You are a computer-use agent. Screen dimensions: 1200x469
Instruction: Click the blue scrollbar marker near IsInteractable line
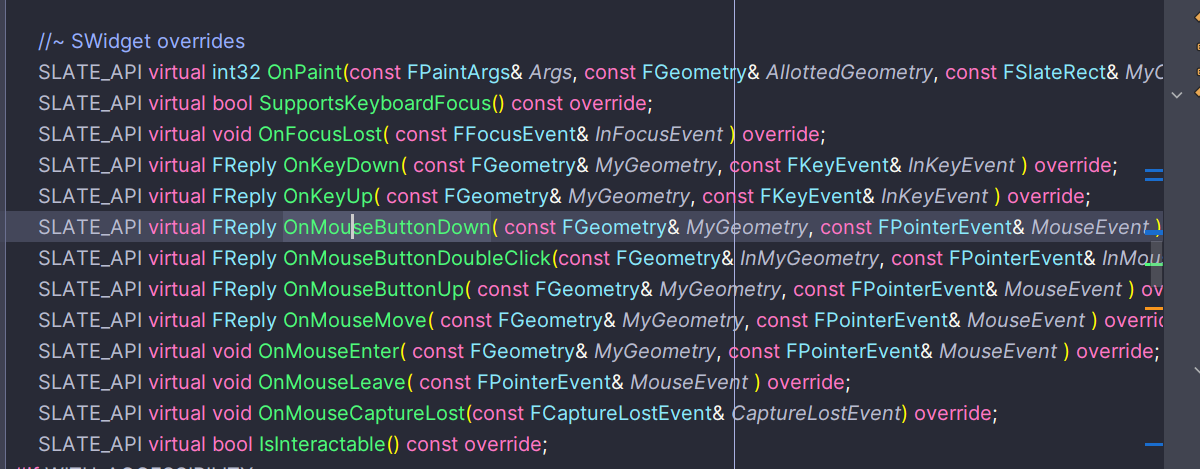[1153, 443]
